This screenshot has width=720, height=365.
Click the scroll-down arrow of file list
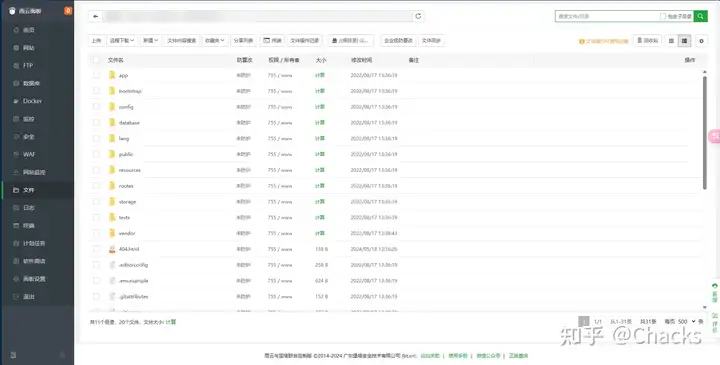click(x=705, y=307)
